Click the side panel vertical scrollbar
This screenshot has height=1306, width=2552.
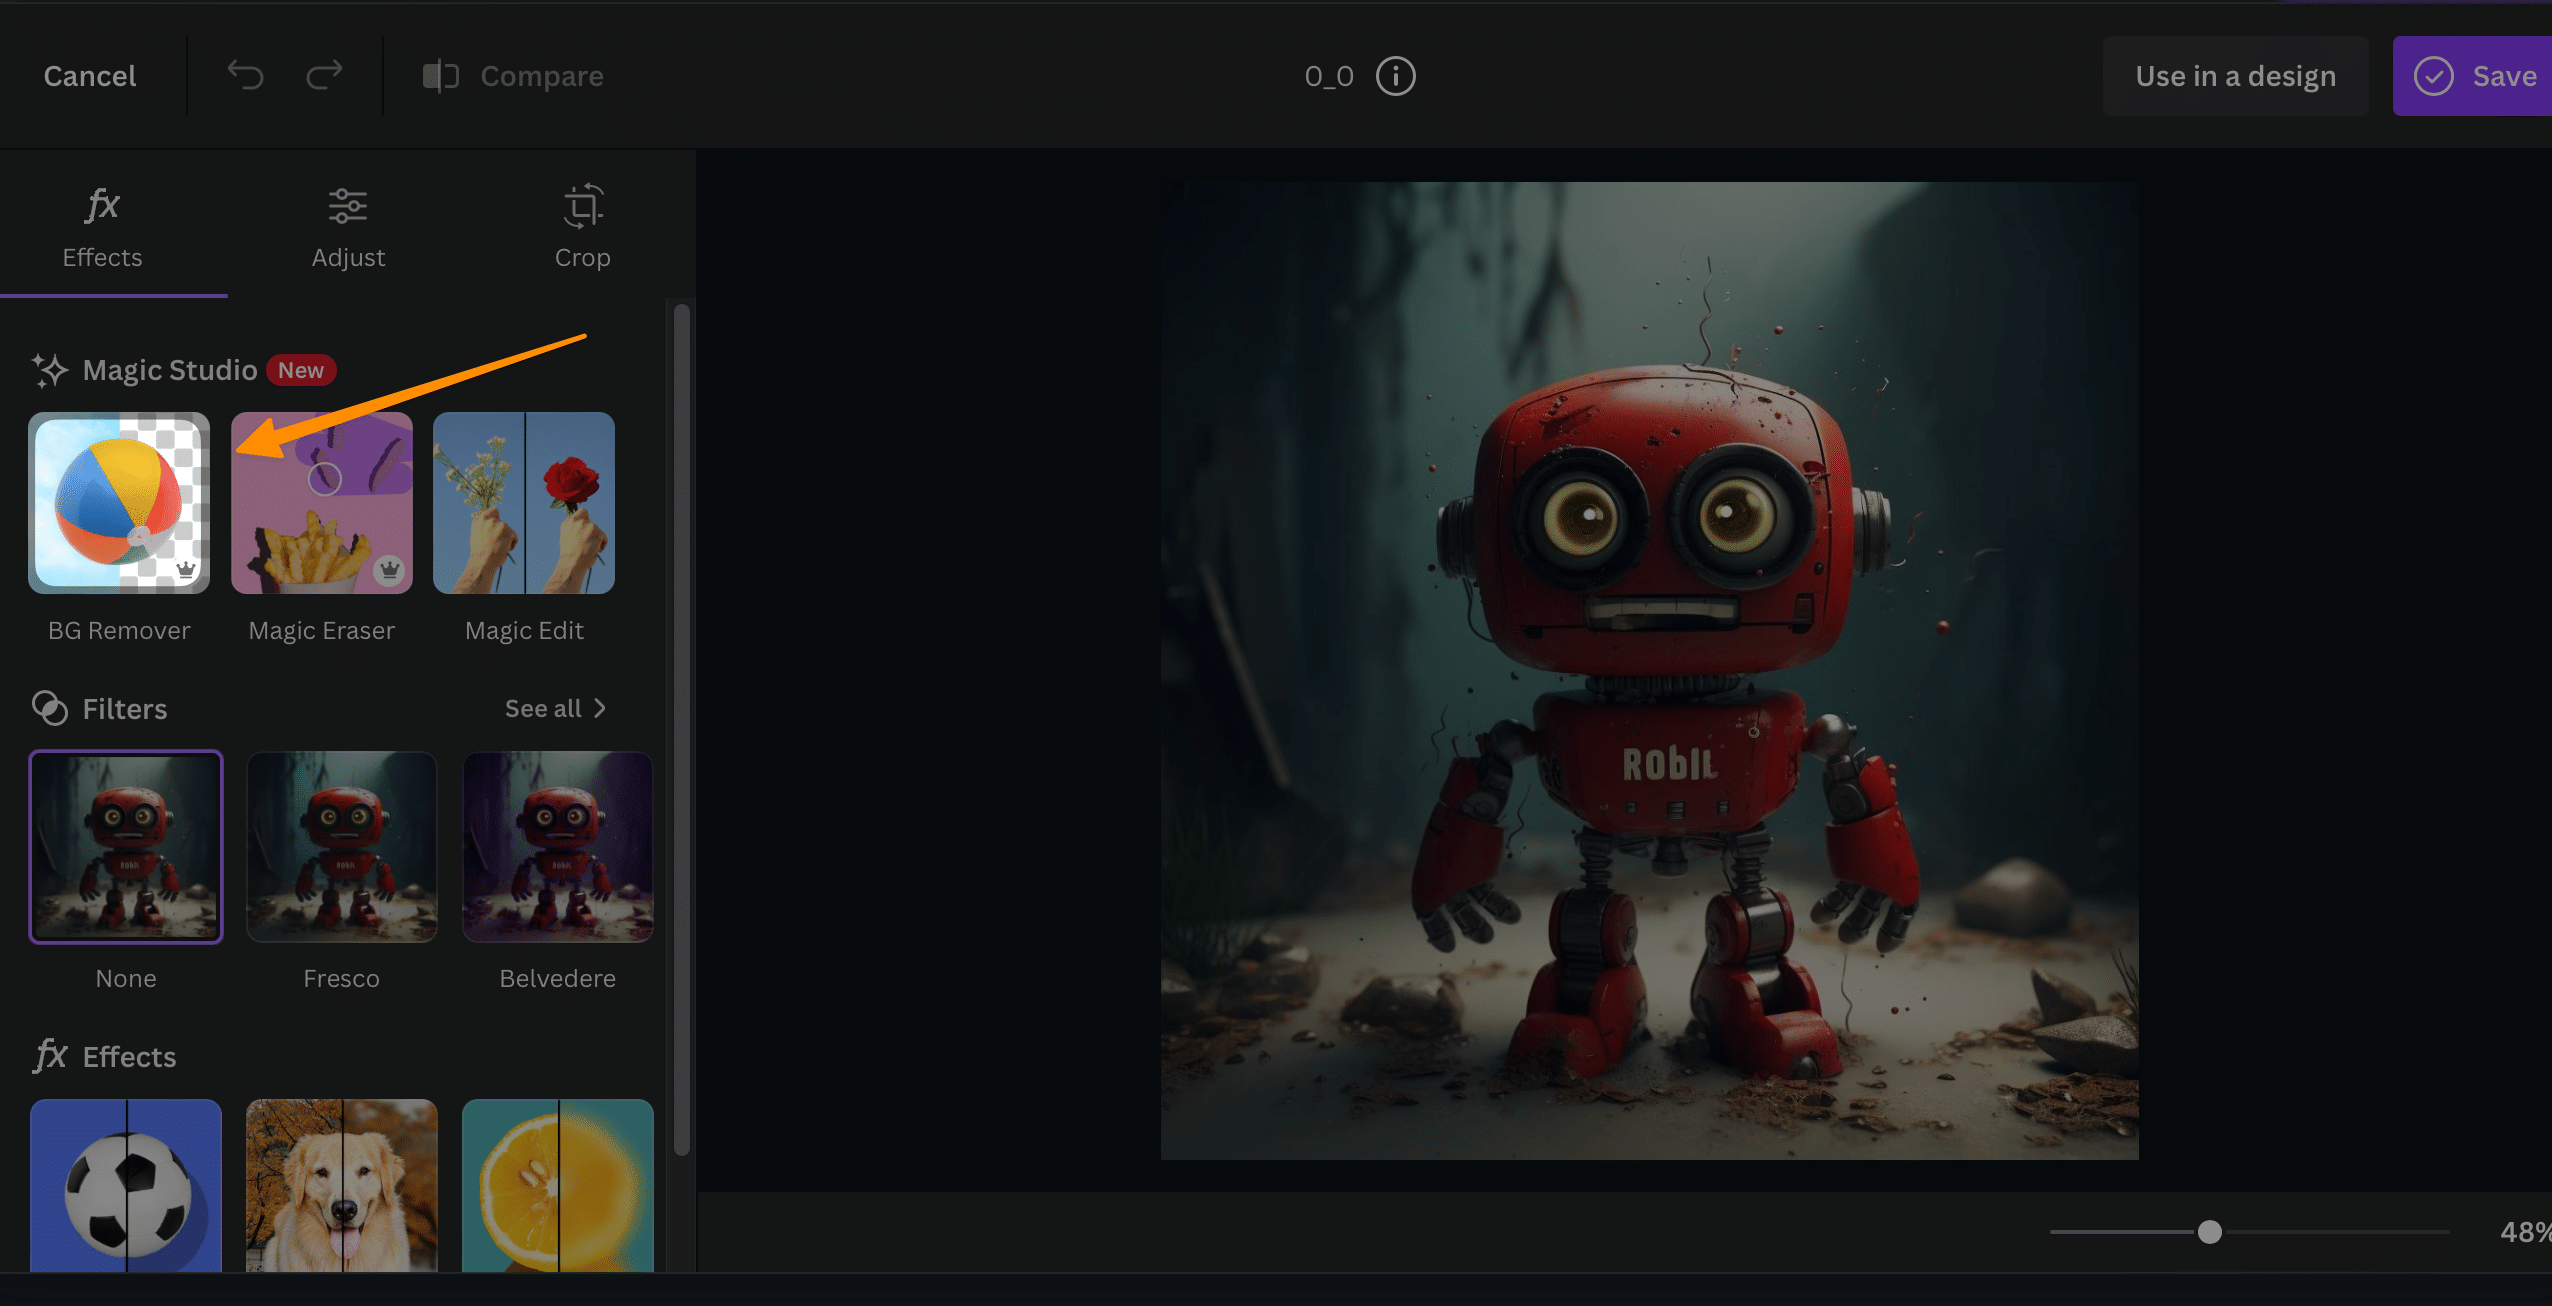(682, 730)
